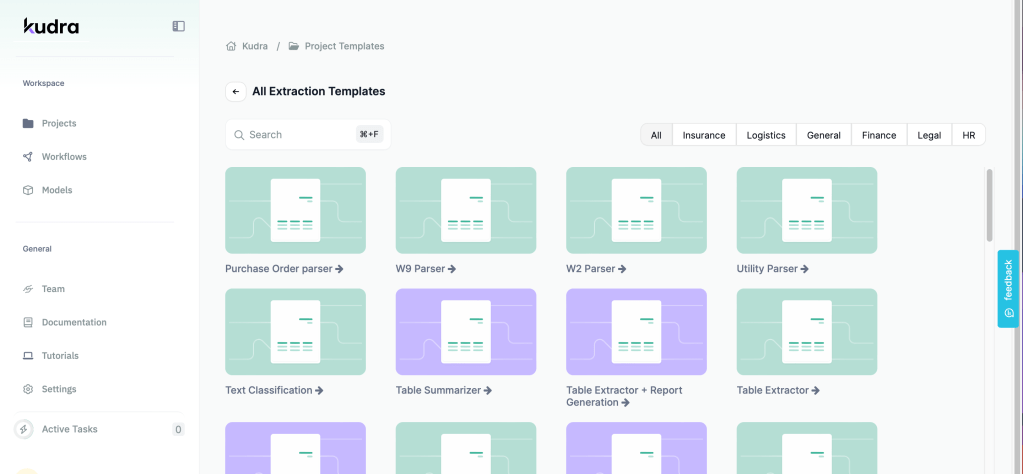1023x474 pixels.
Task: Click arrow after Table Extractor + Report Generation
Action: [x=626, y=403]
